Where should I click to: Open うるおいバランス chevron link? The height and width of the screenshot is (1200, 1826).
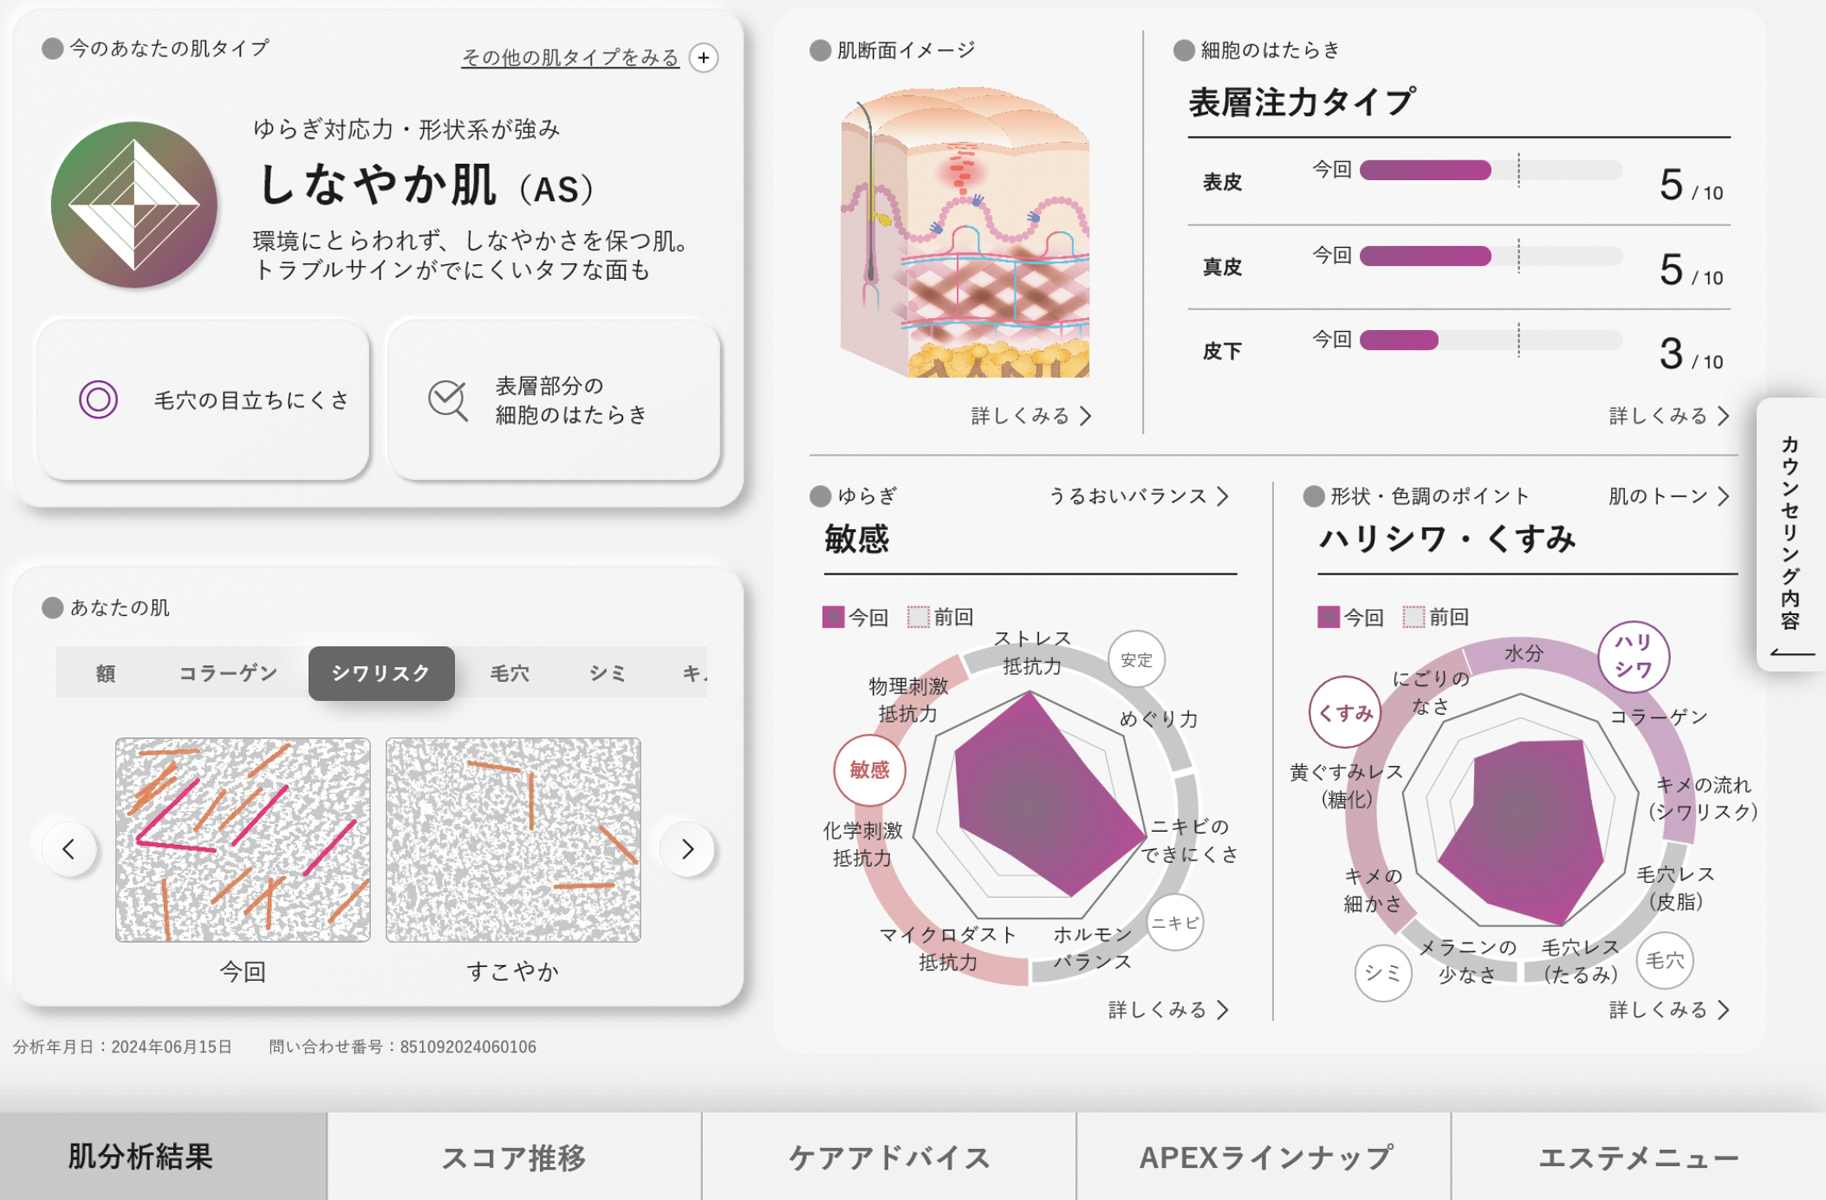point(1138,496)
